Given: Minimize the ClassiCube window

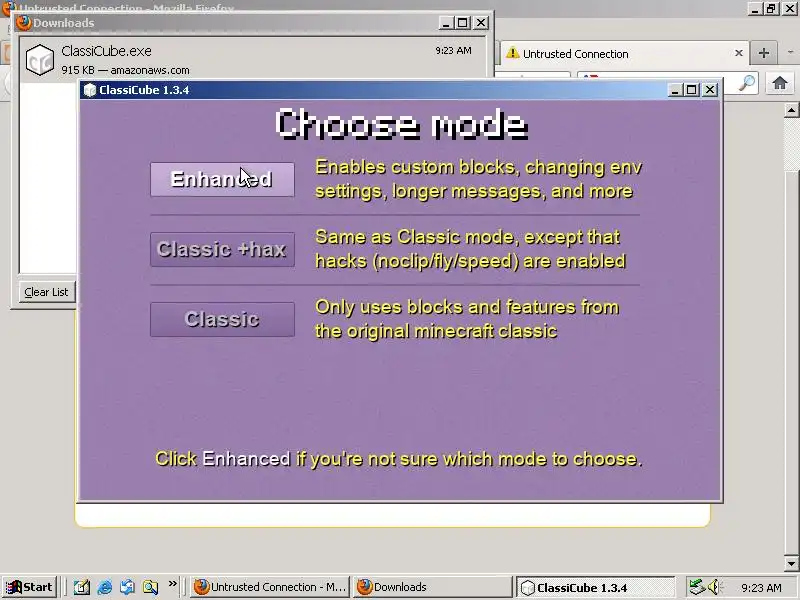Looking at the screenshot, I should [x=675, y=90].
